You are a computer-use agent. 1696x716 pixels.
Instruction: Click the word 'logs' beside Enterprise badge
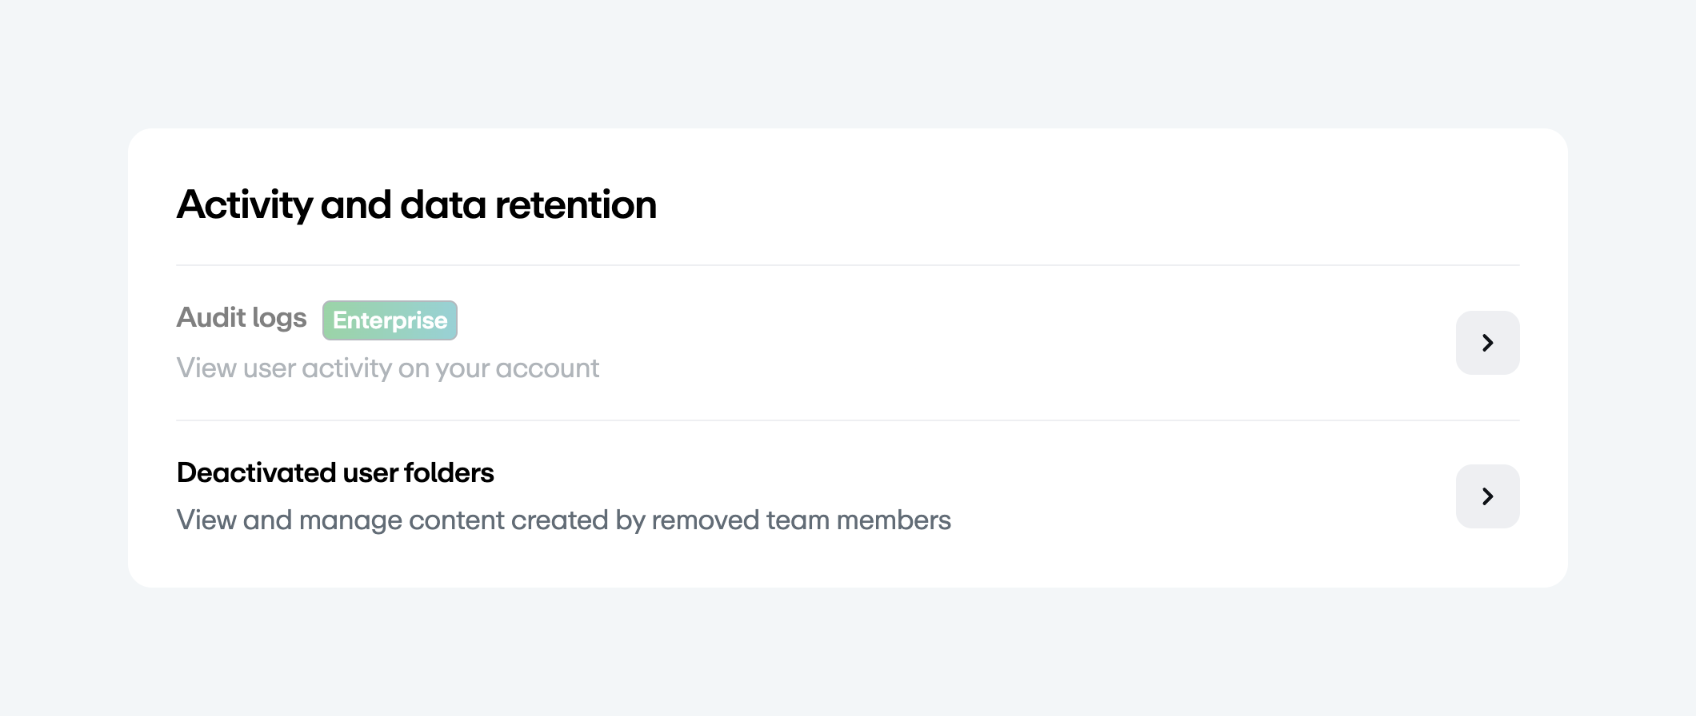coord(280,318)
